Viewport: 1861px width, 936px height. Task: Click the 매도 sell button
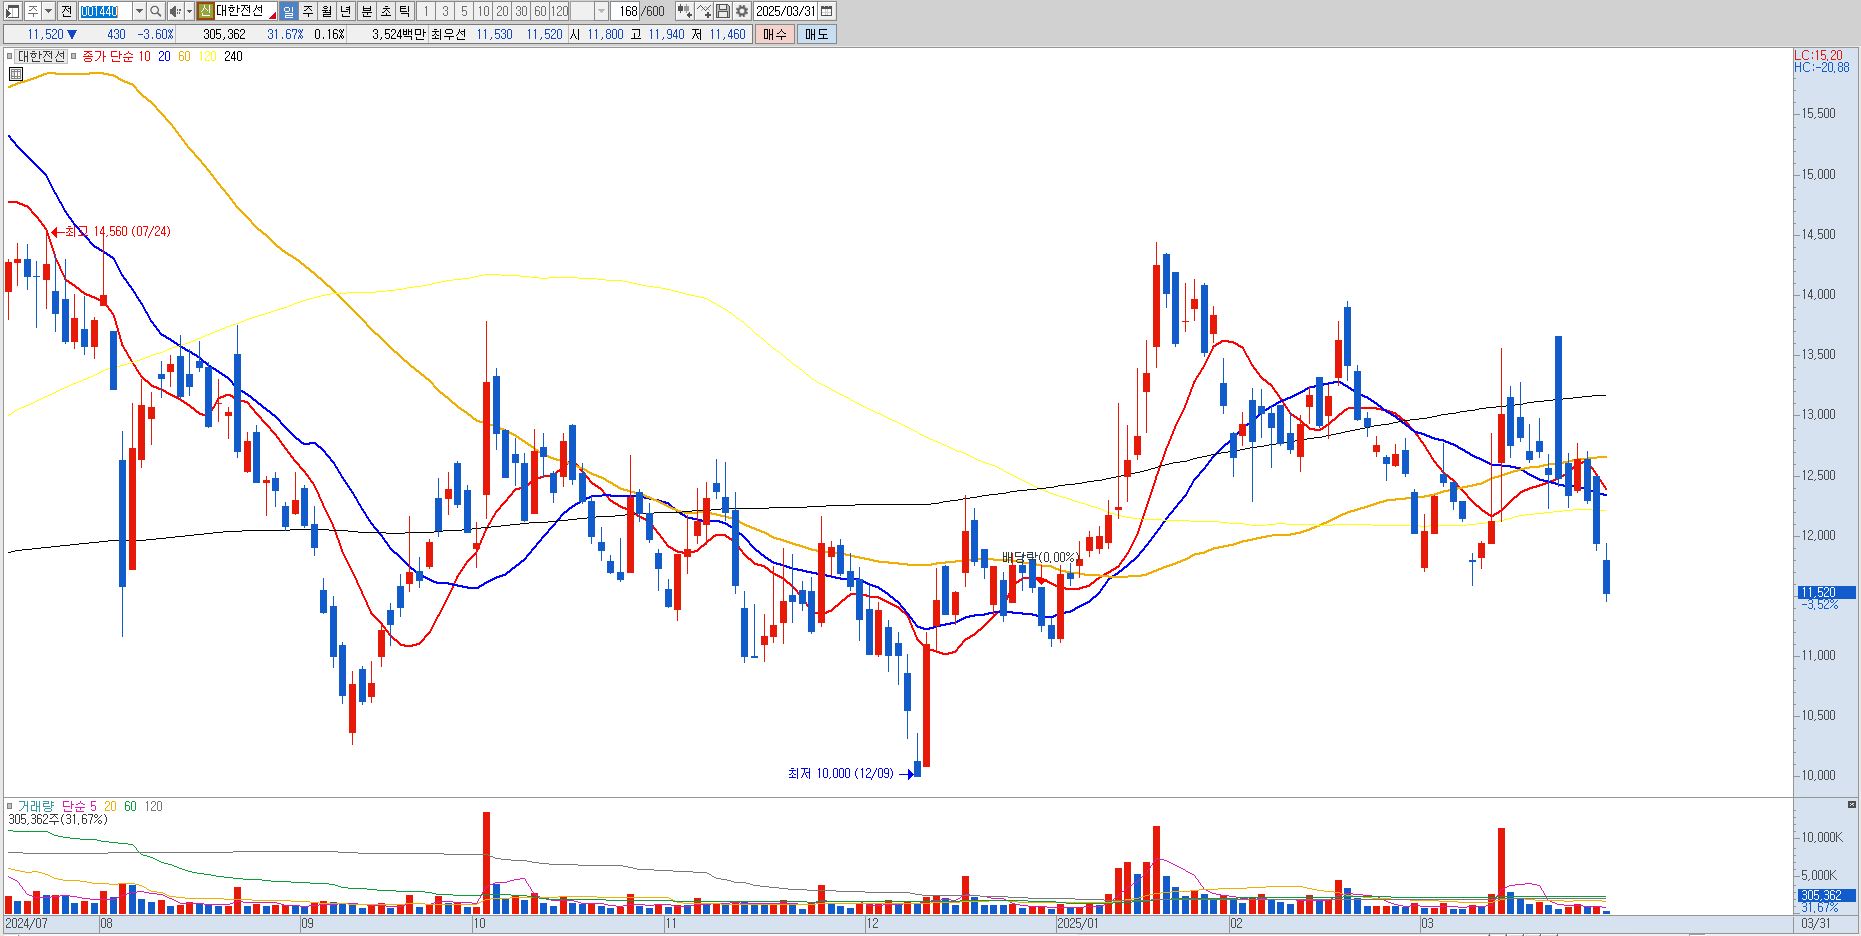[x=816, y=34]
